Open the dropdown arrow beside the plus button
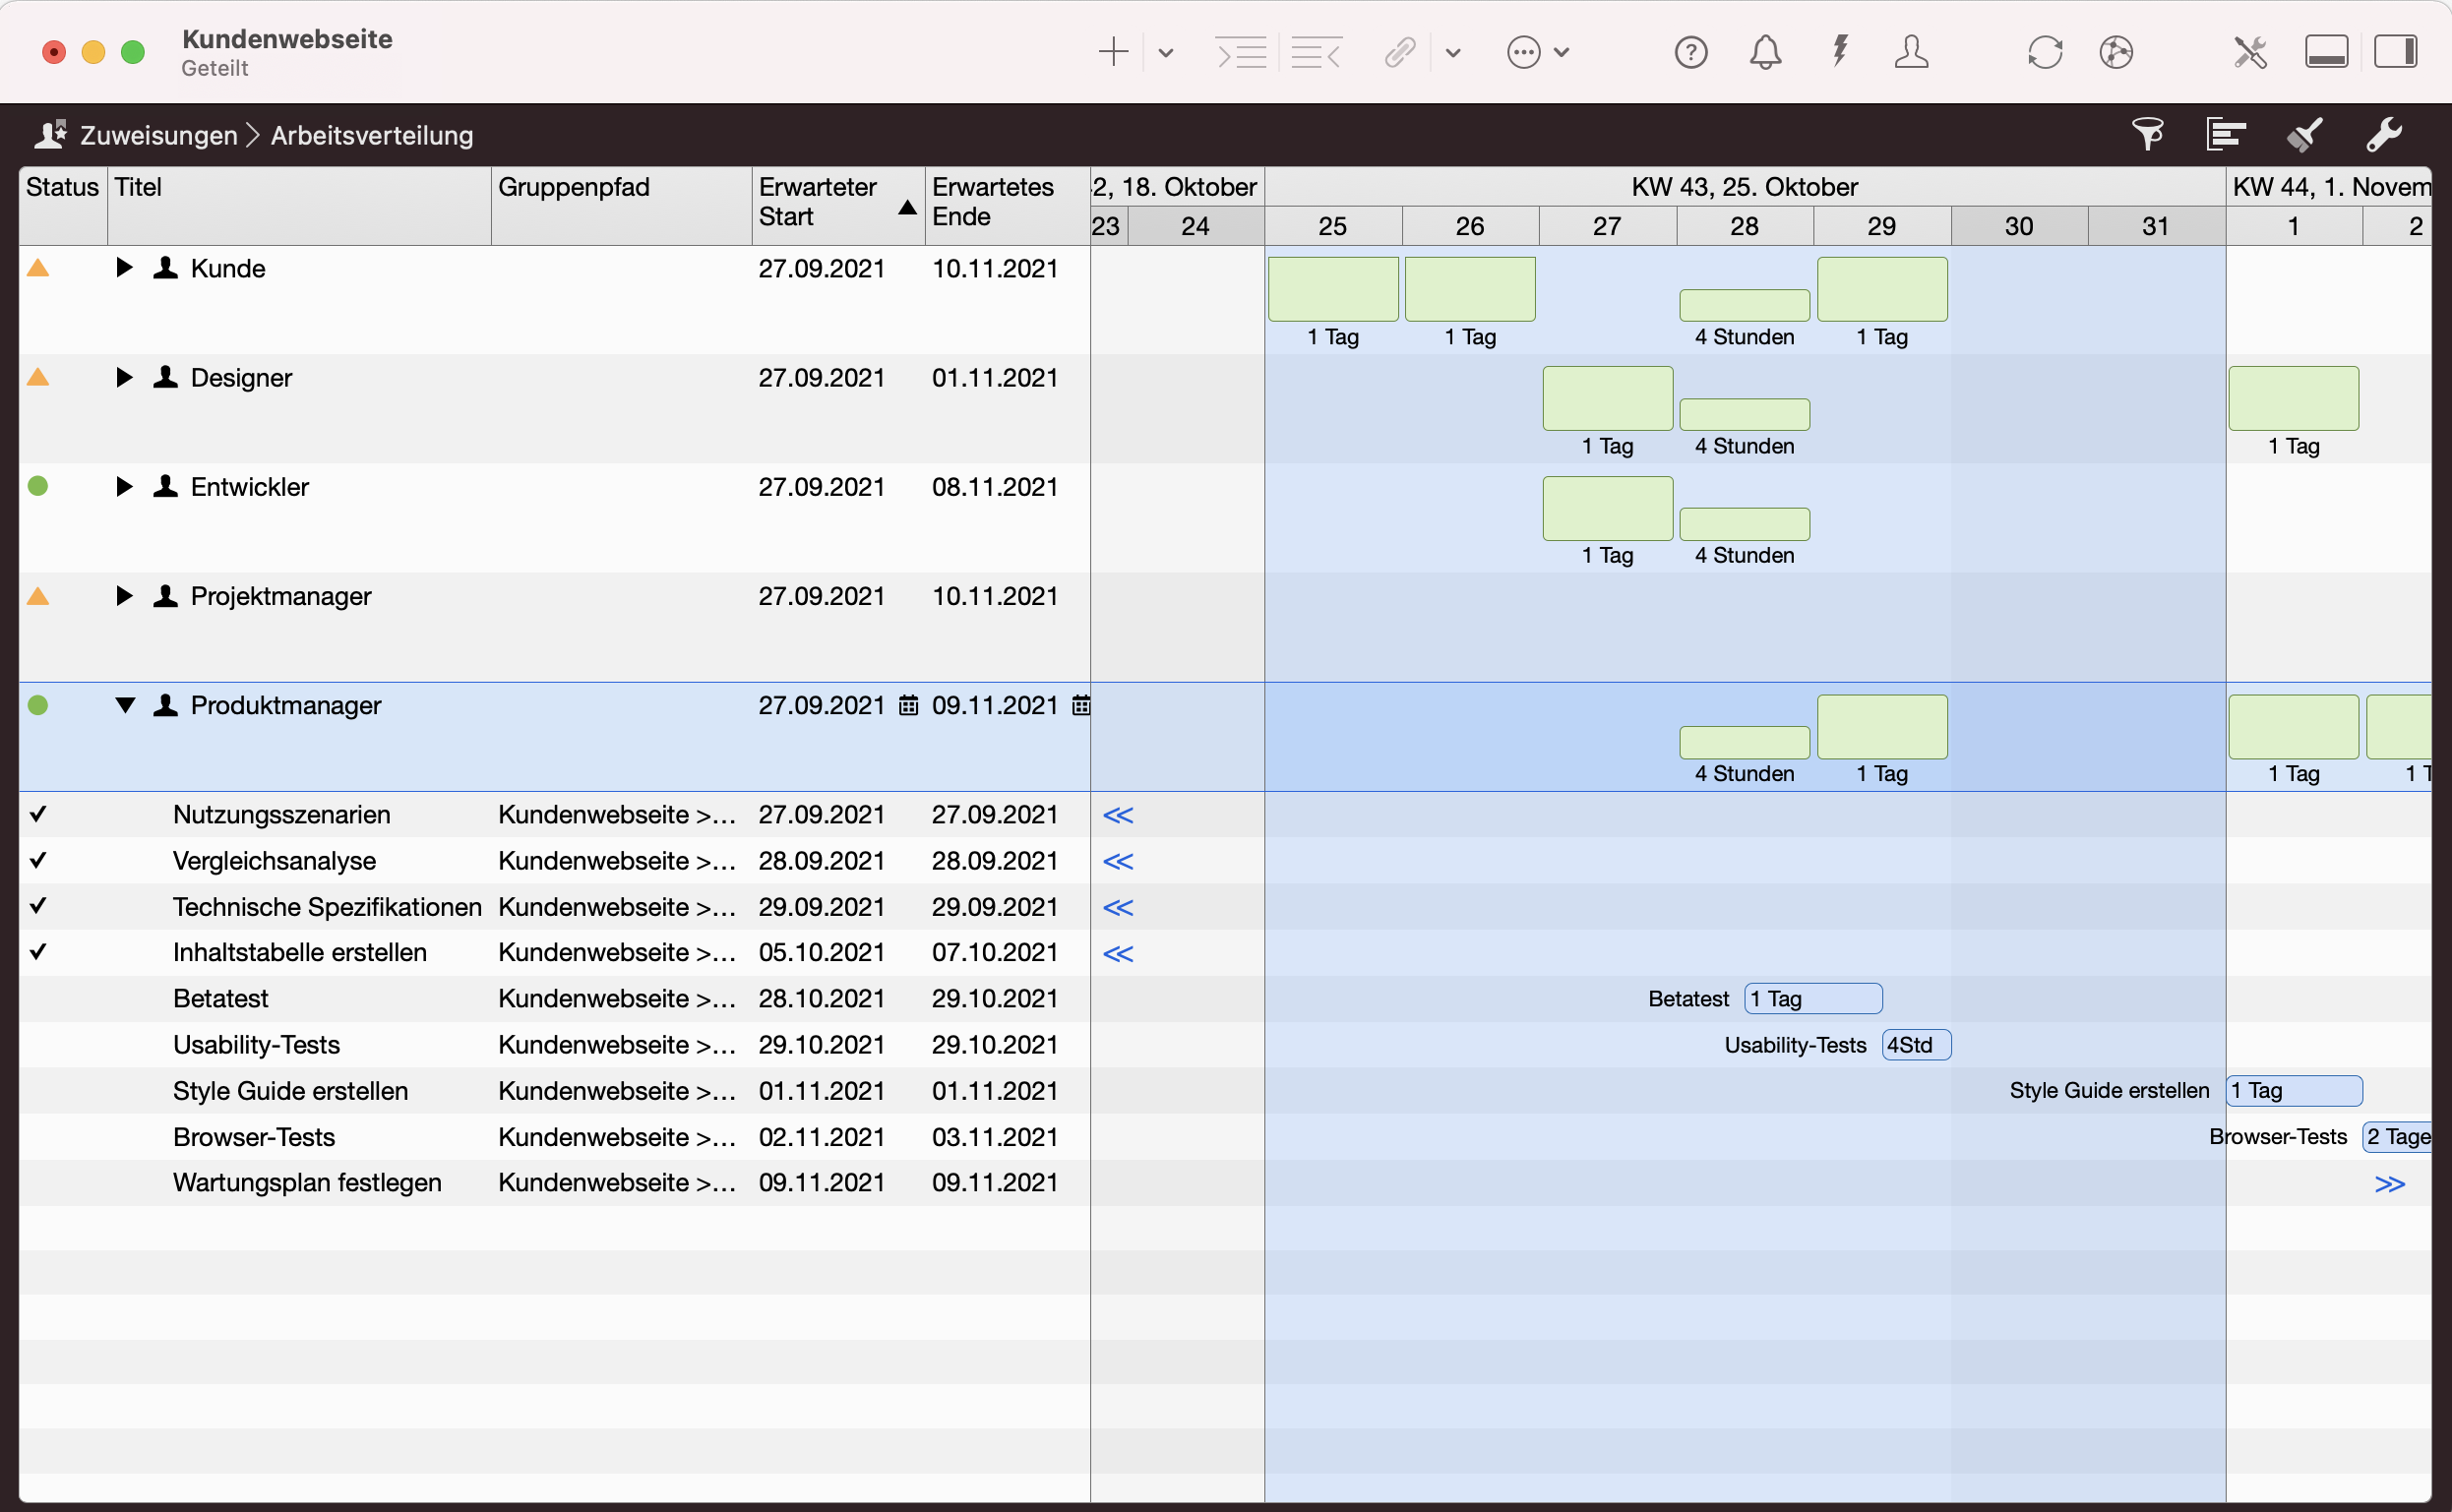2452x1512 pixels. (1166, 53)
